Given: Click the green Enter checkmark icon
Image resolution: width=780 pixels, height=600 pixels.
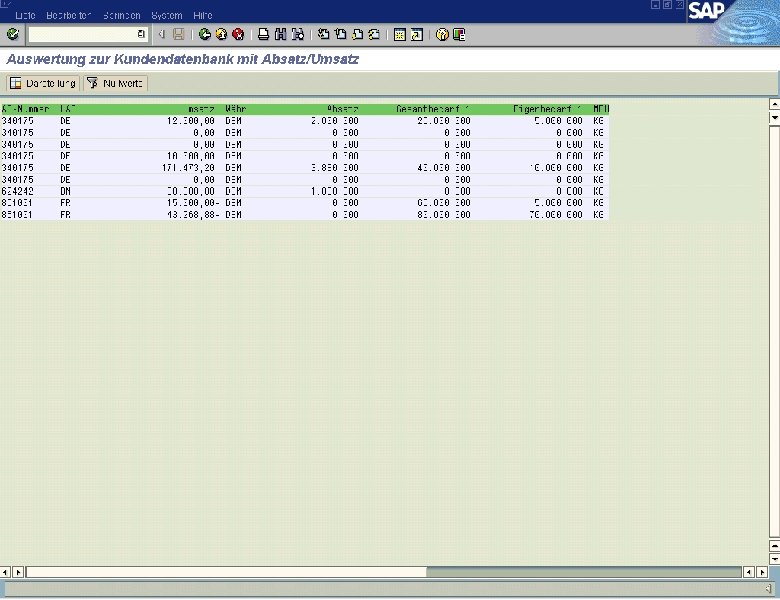Looking at the screenshot, I should 13,34.
